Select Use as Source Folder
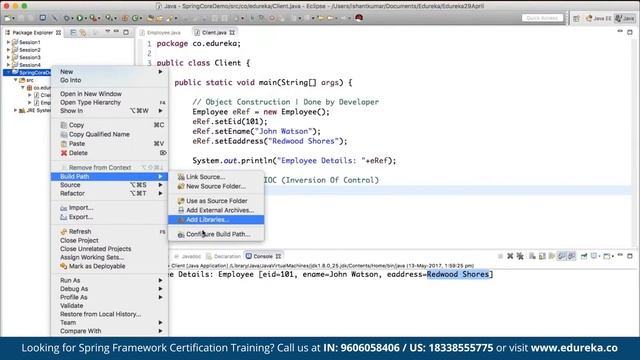Viewport: 640px width, 360px height. coord(216,201)
